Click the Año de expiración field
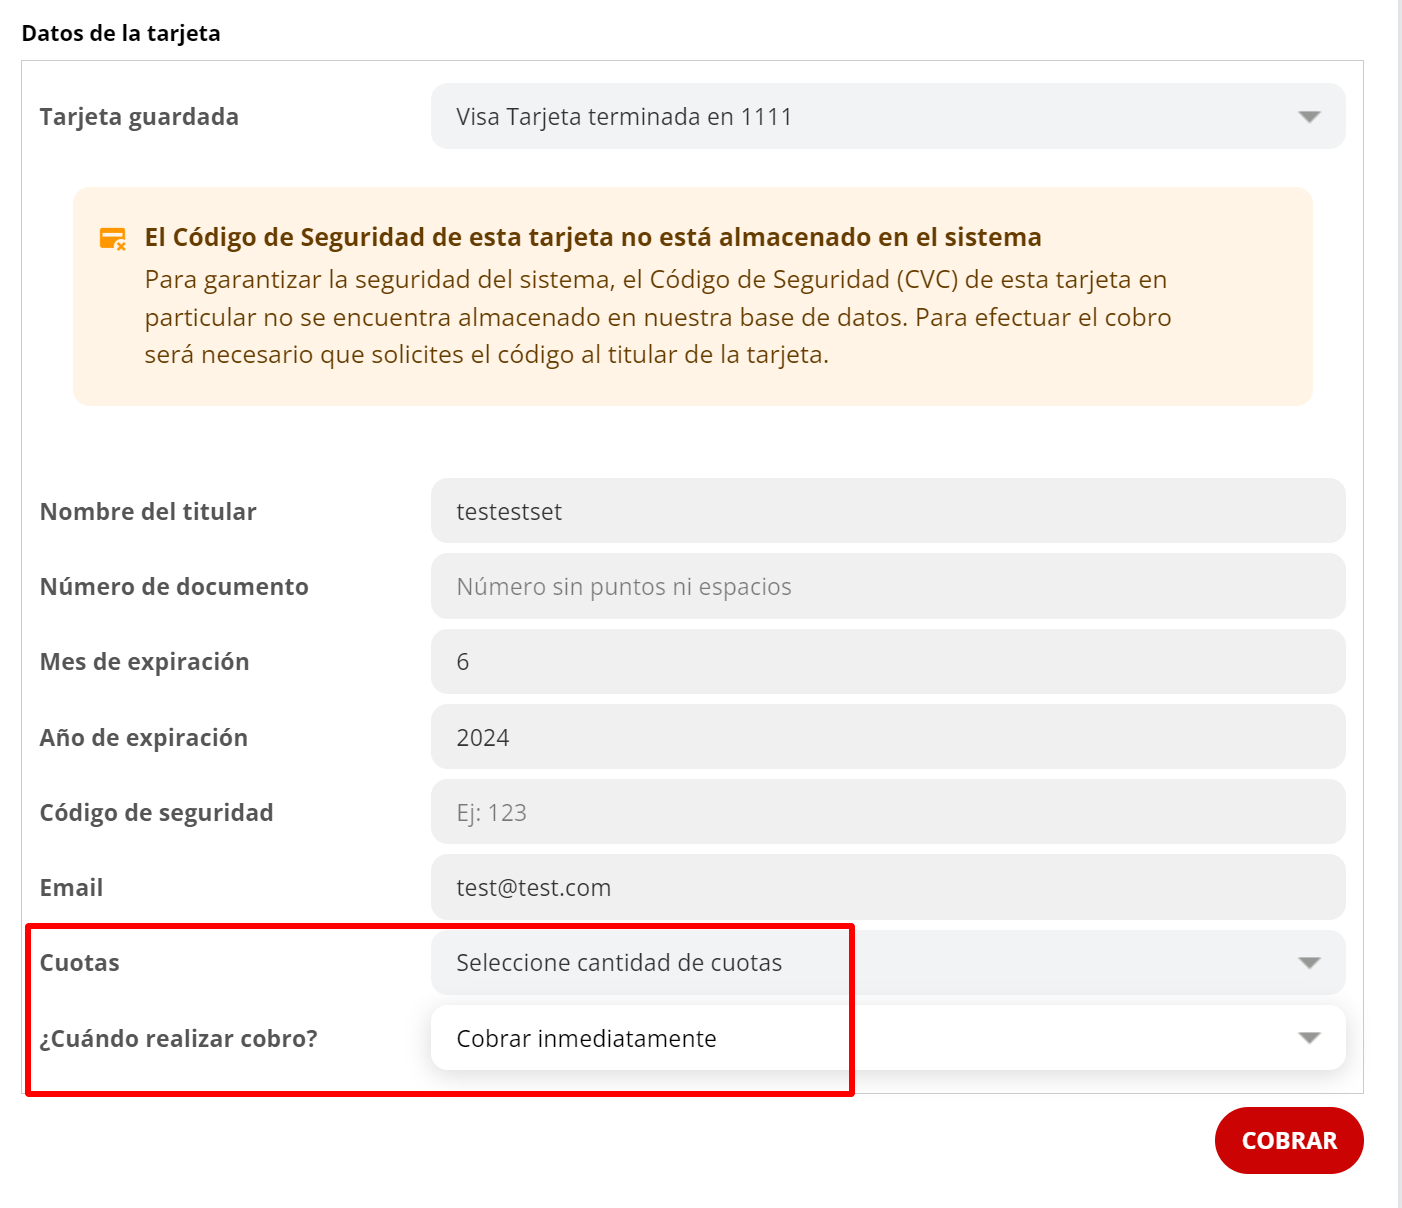Screen dimensions: 1402x1208 (887, 737)
